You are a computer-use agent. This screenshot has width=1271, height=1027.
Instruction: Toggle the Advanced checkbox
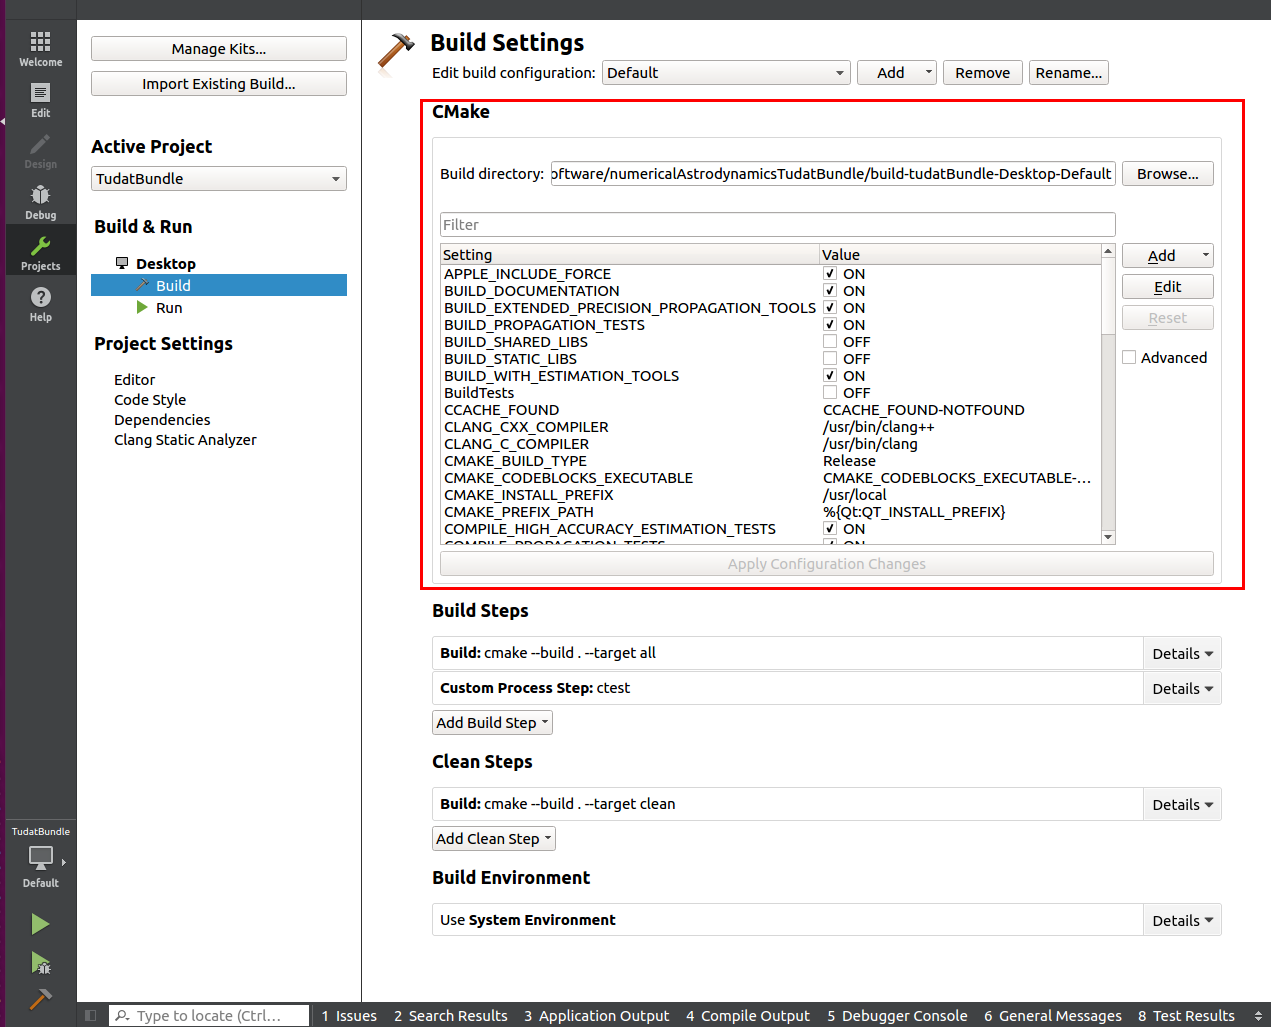[x=1129, y=357]
